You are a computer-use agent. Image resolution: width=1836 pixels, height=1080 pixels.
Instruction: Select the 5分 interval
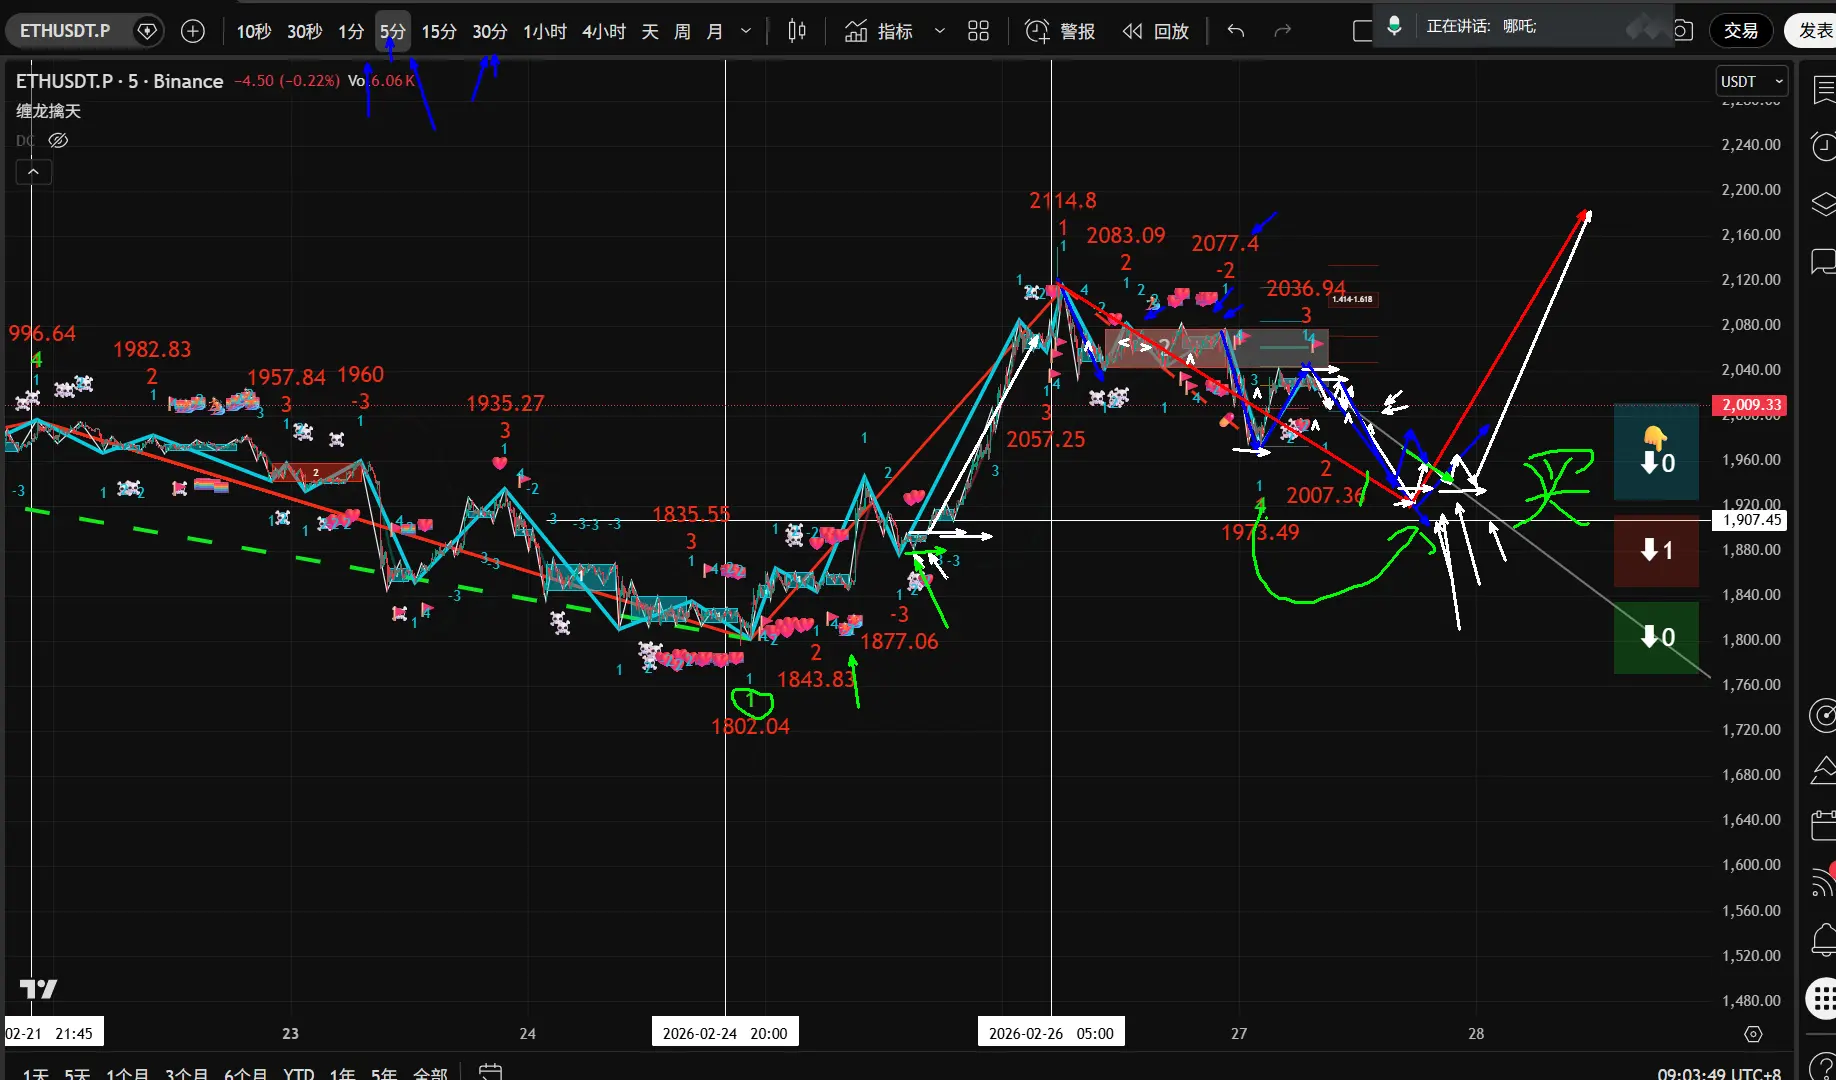pyautogui.click(x=393, y=32)
